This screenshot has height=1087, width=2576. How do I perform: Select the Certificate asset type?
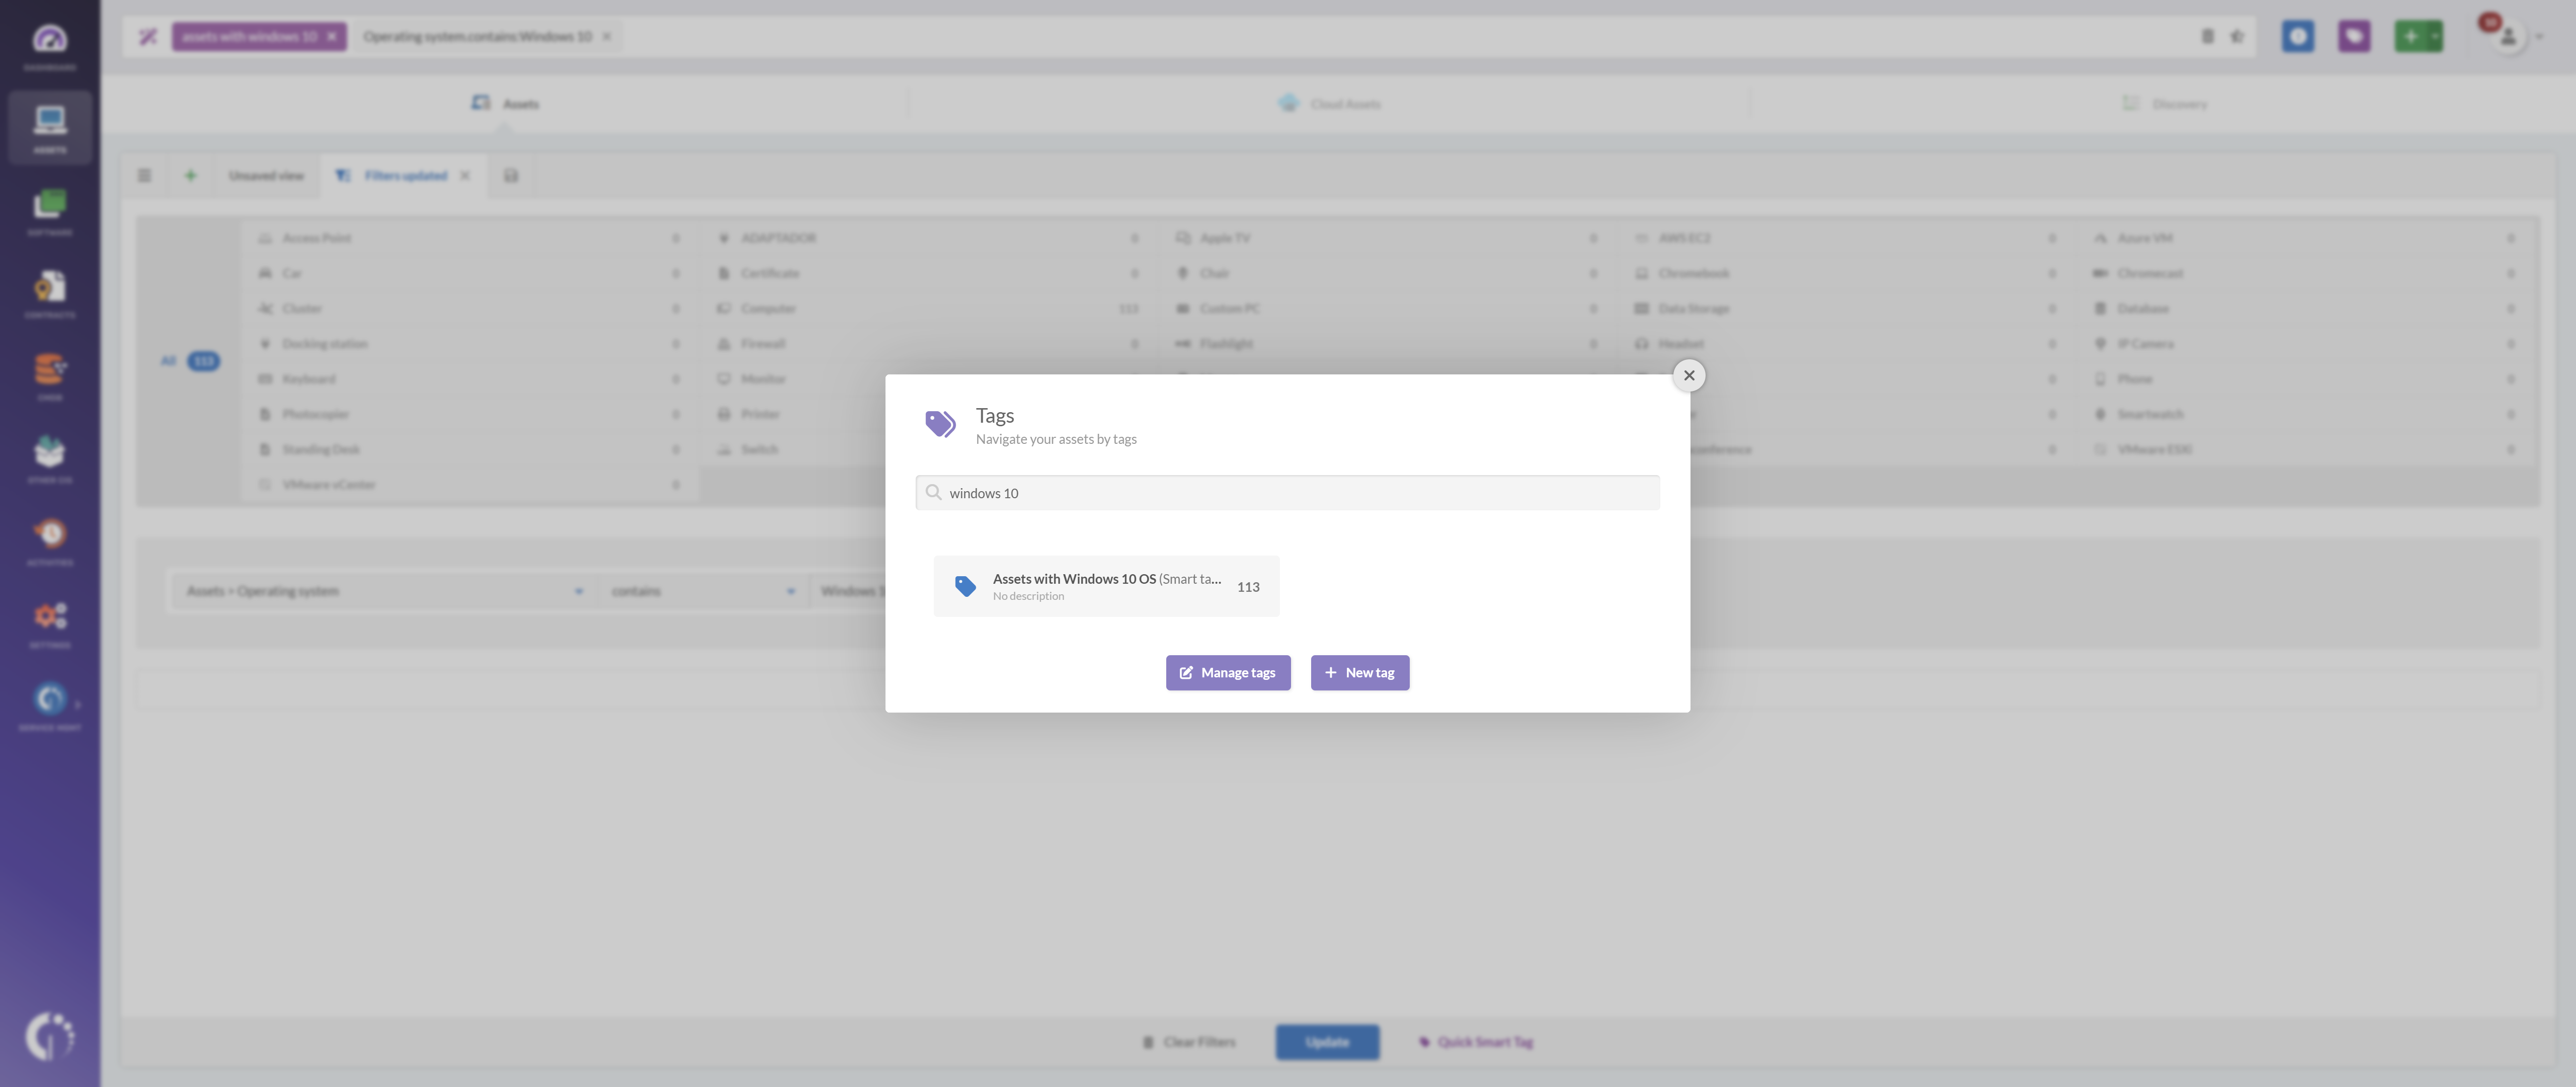coord(928,273)
